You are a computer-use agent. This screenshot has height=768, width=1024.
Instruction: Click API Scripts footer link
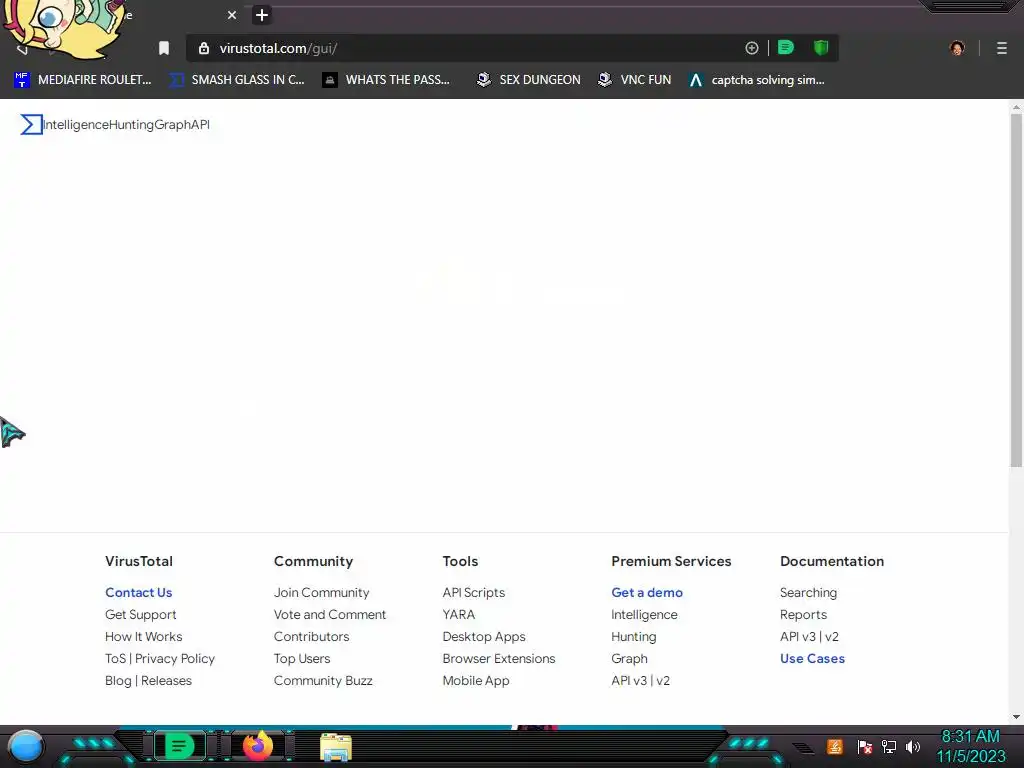pos(473,592)
